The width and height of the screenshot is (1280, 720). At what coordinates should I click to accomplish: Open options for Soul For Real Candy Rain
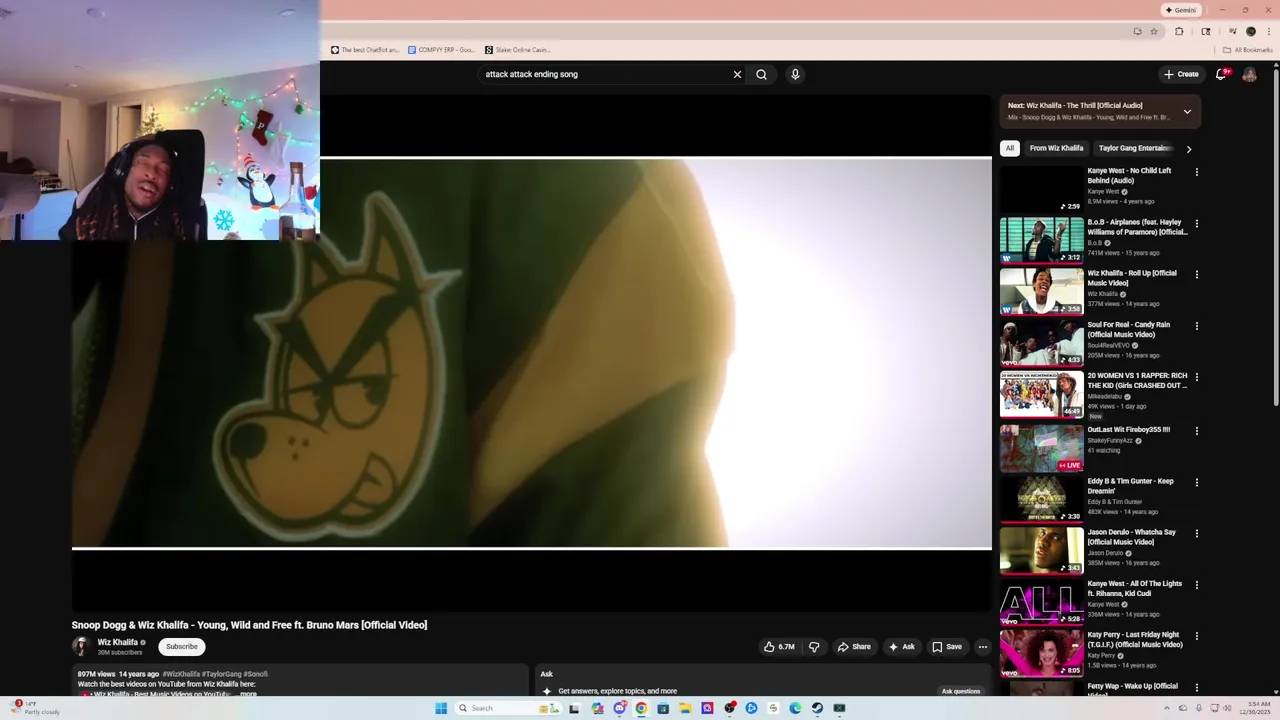pos(1196,326)
